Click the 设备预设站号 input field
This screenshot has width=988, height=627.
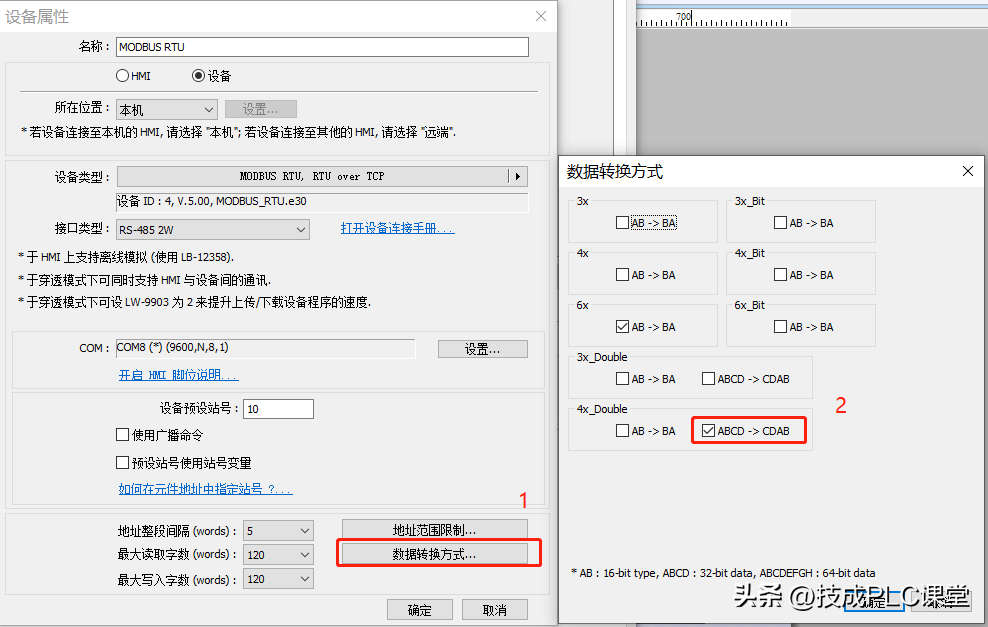pyautogui.click(x=278, y=409)
